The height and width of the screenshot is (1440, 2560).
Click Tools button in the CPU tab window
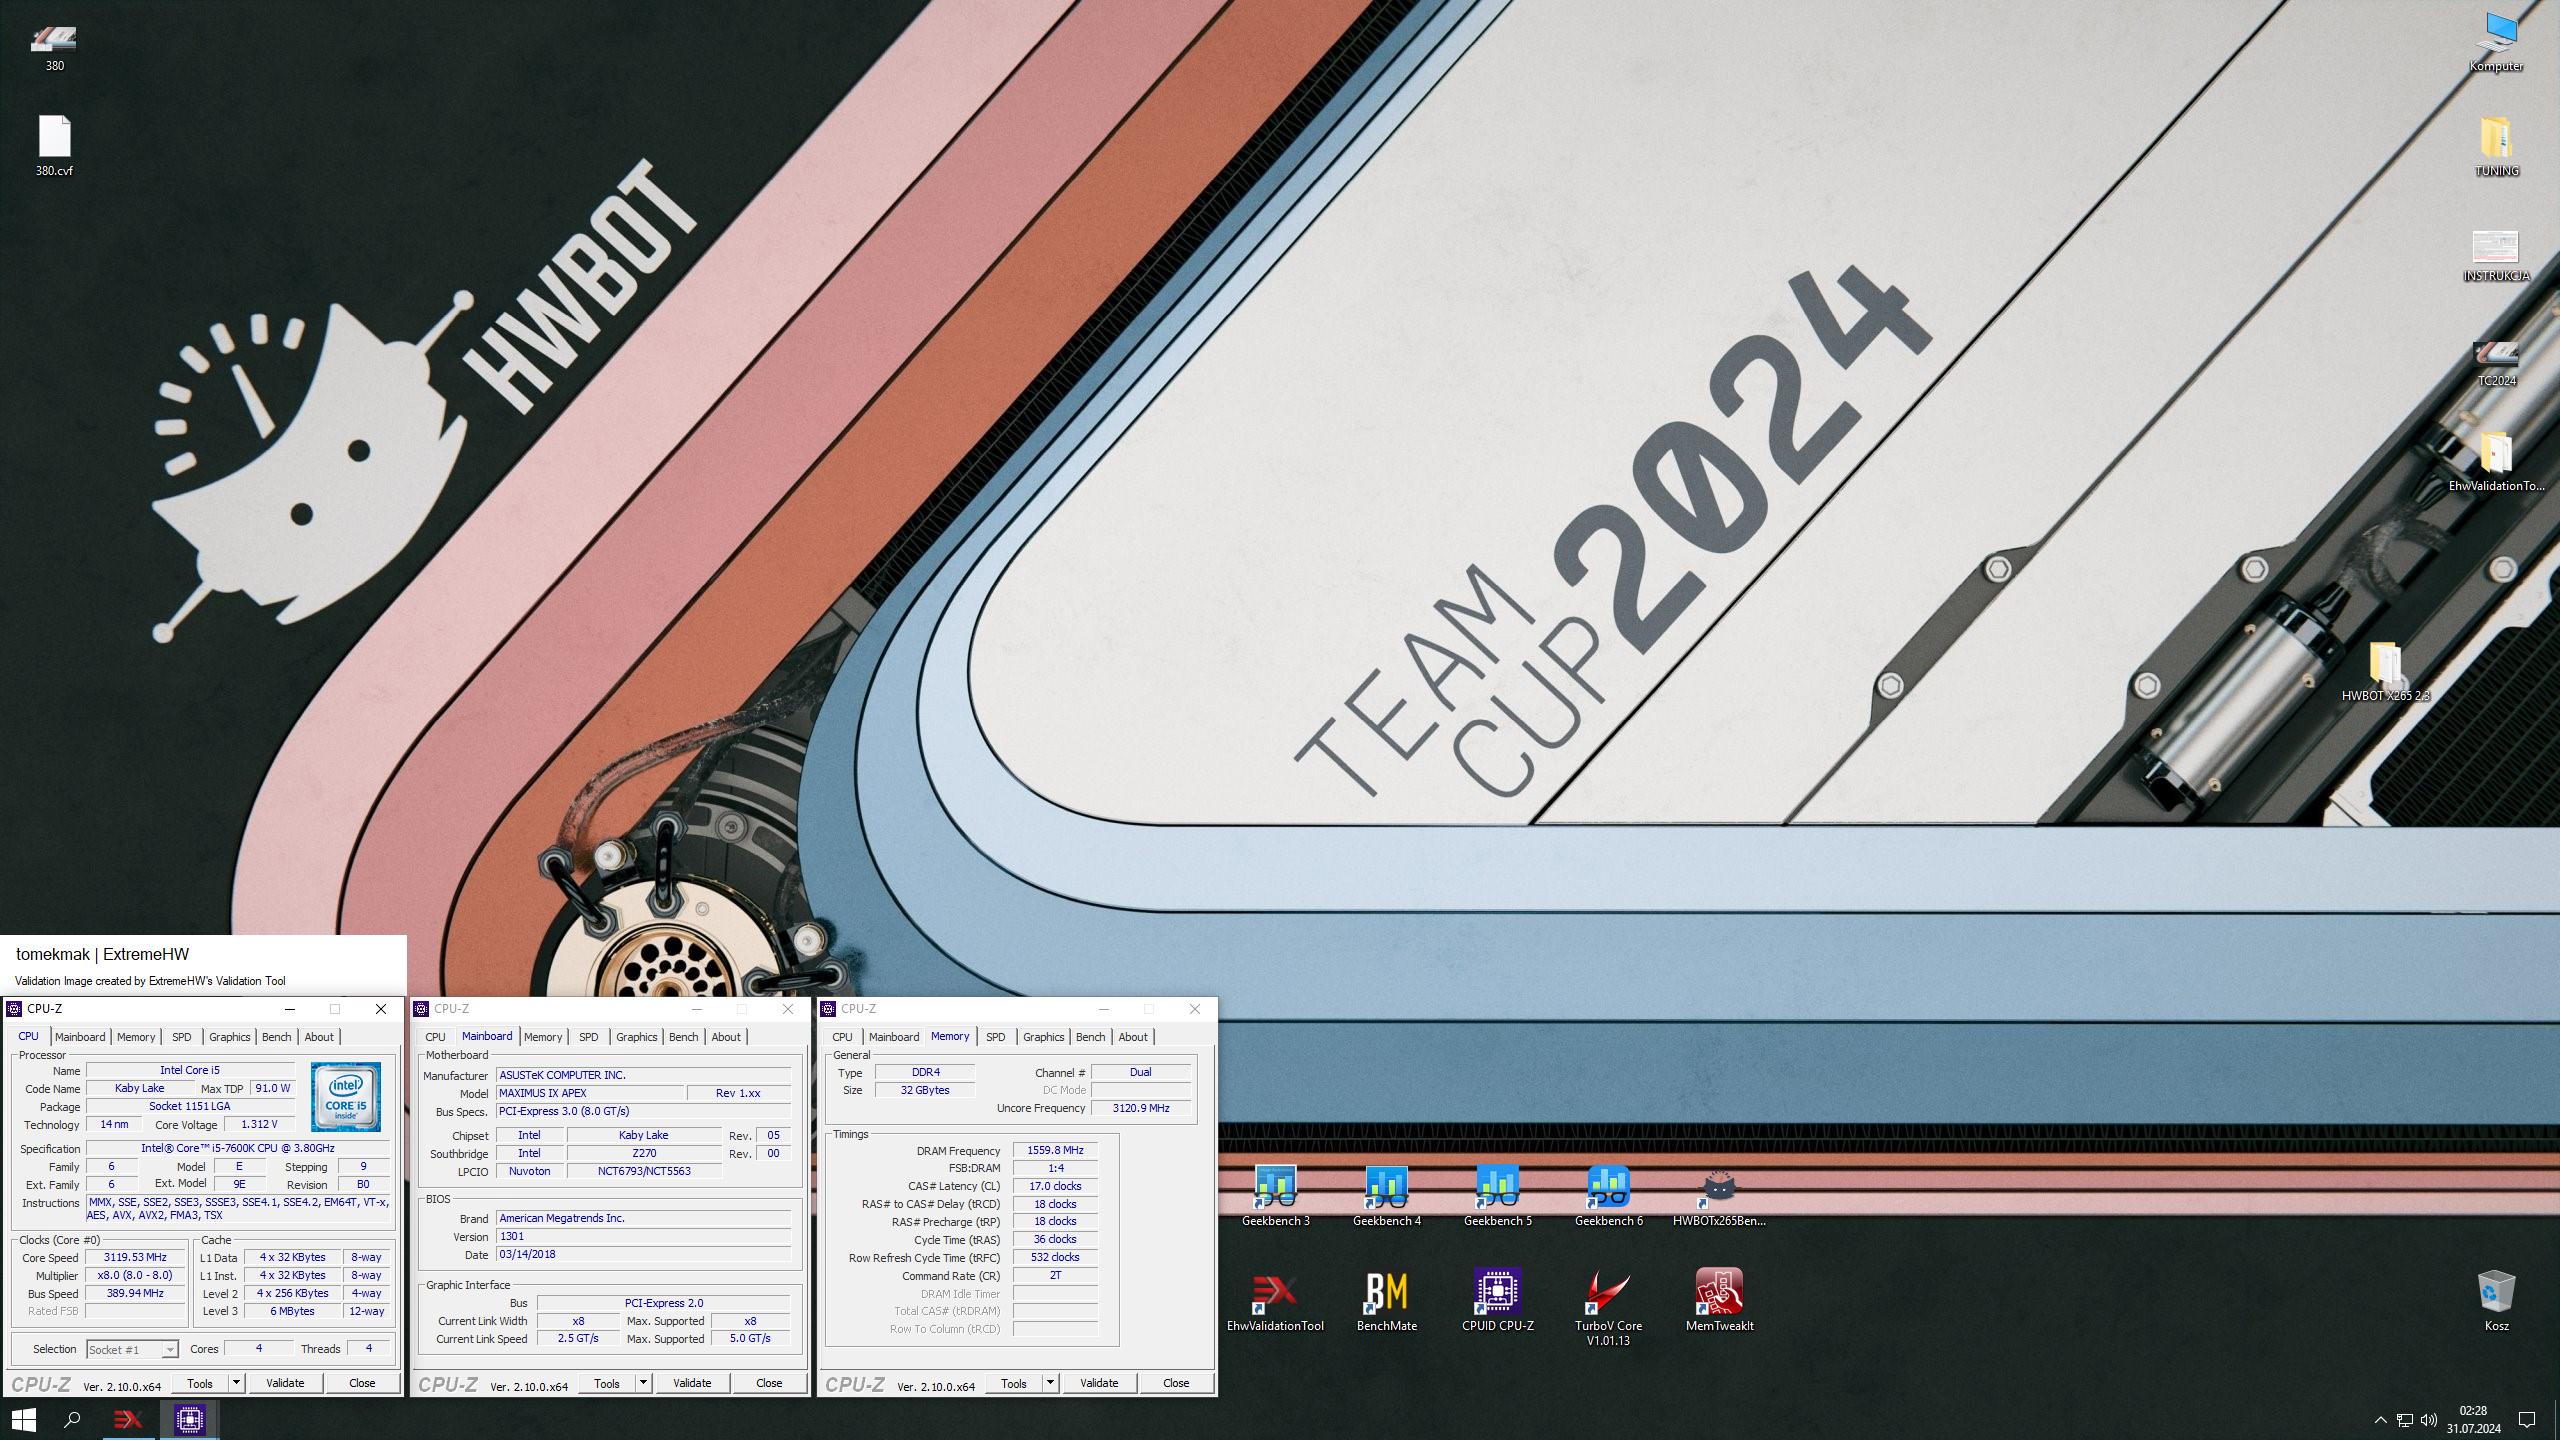coord(200,1383)
